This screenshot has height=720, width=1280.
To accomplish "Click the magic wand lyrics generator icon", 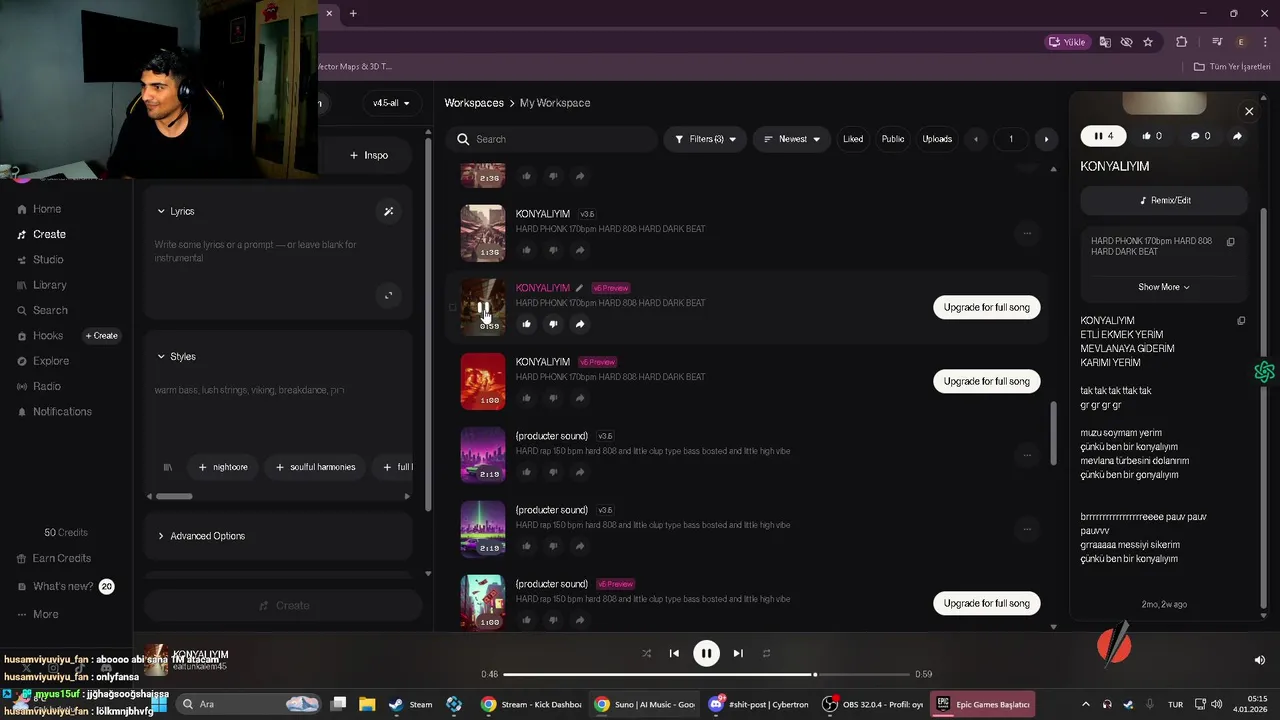I will click(389, 211).
